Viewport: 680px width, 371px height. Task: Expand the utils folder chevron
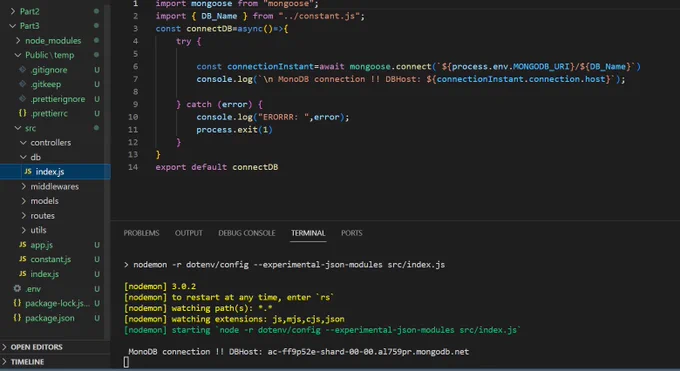pyautogui.click(x=23, y=230)
